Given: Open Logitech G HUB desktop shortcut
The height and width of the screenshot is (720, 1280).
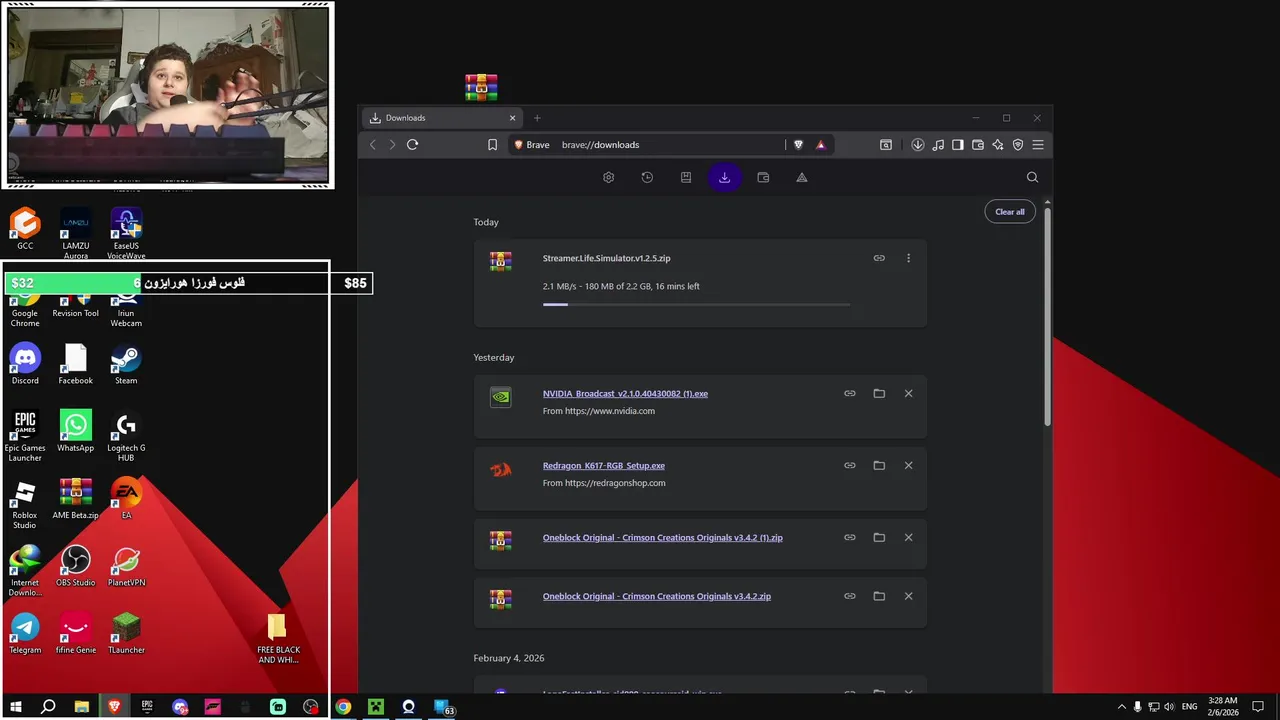Looking at the screenshot, I should pyautogui.click(x=126, y=436).
